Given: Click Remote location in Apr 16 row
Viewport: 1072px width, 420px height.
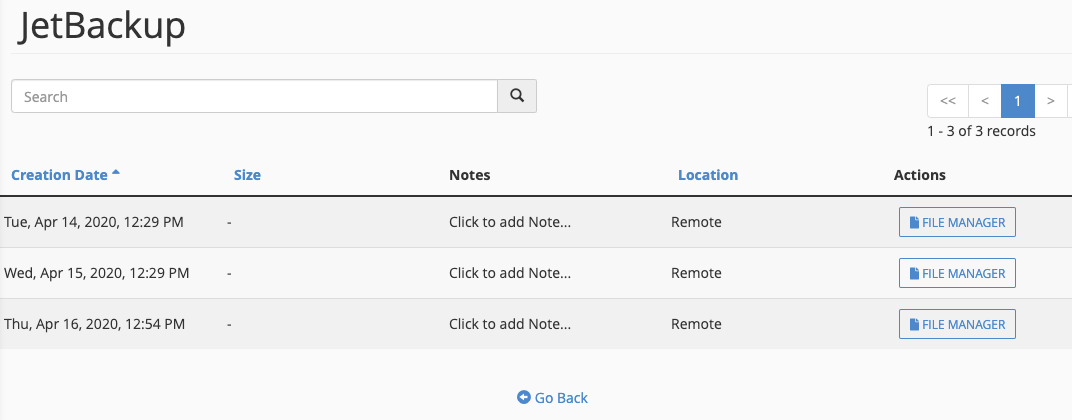Looking at the screenshot, I should coord(696,324).
